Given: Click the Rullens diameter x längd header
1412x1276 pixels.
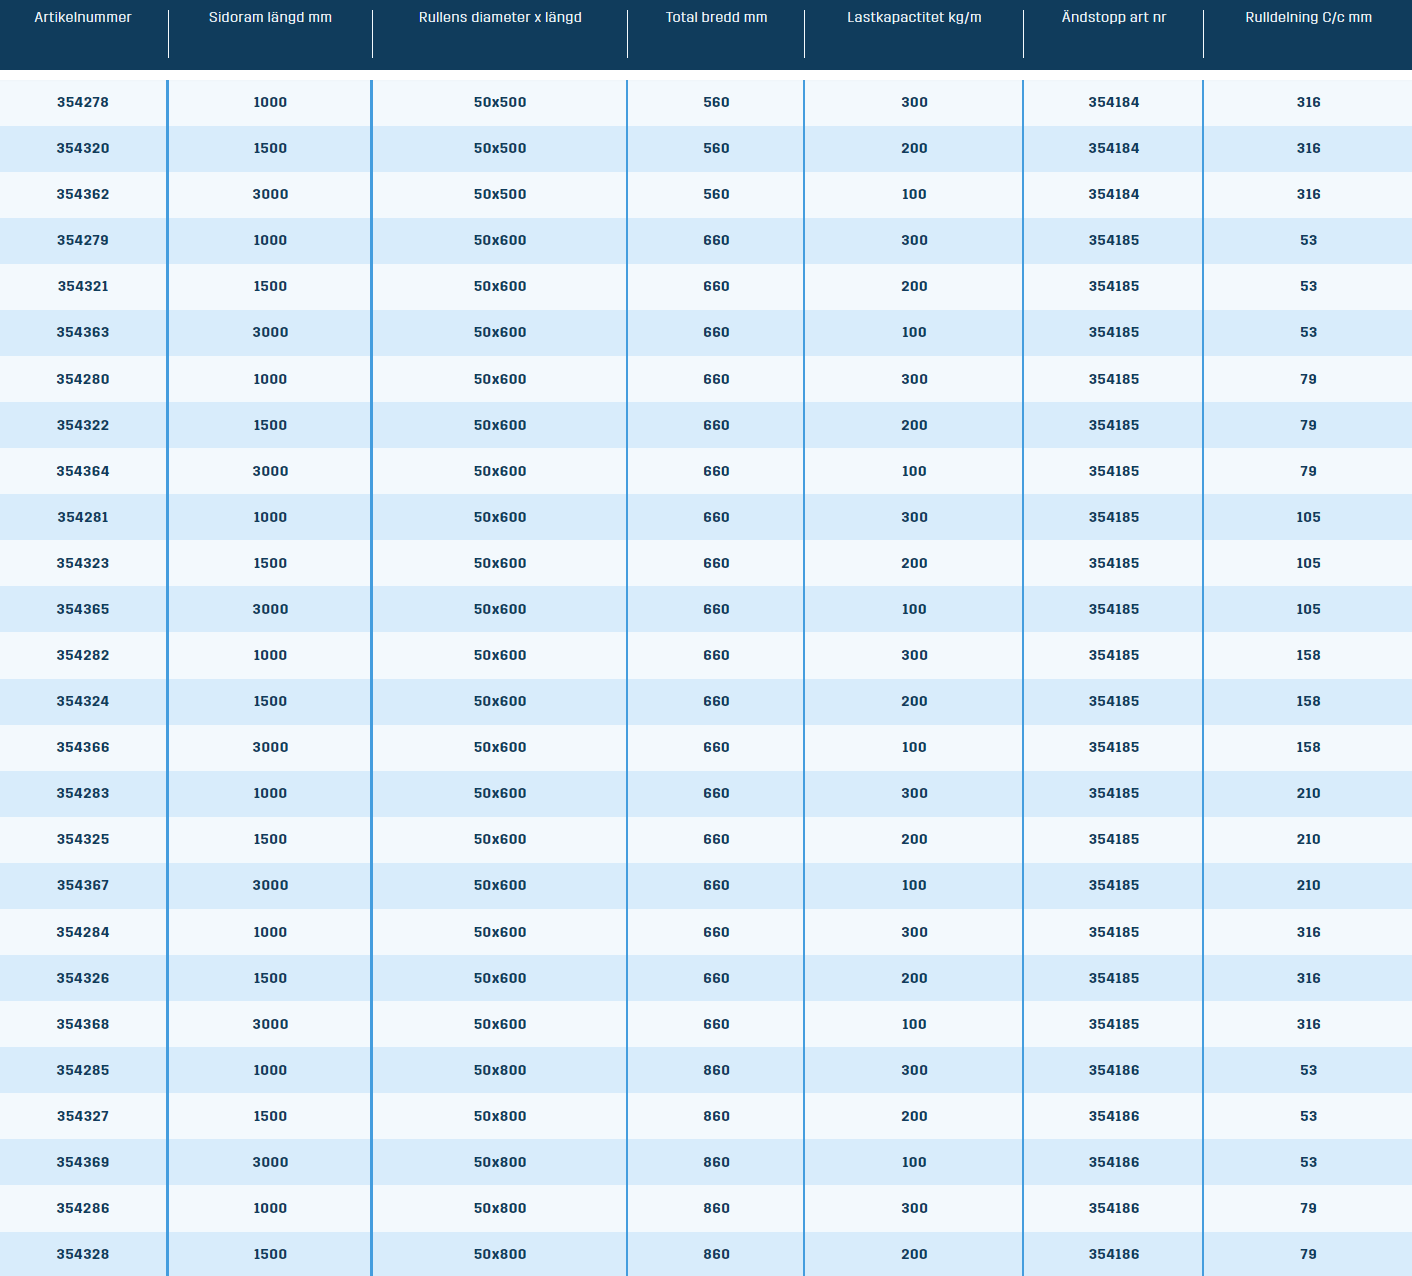Looking at the screenshot, I should tap(500, 17).
